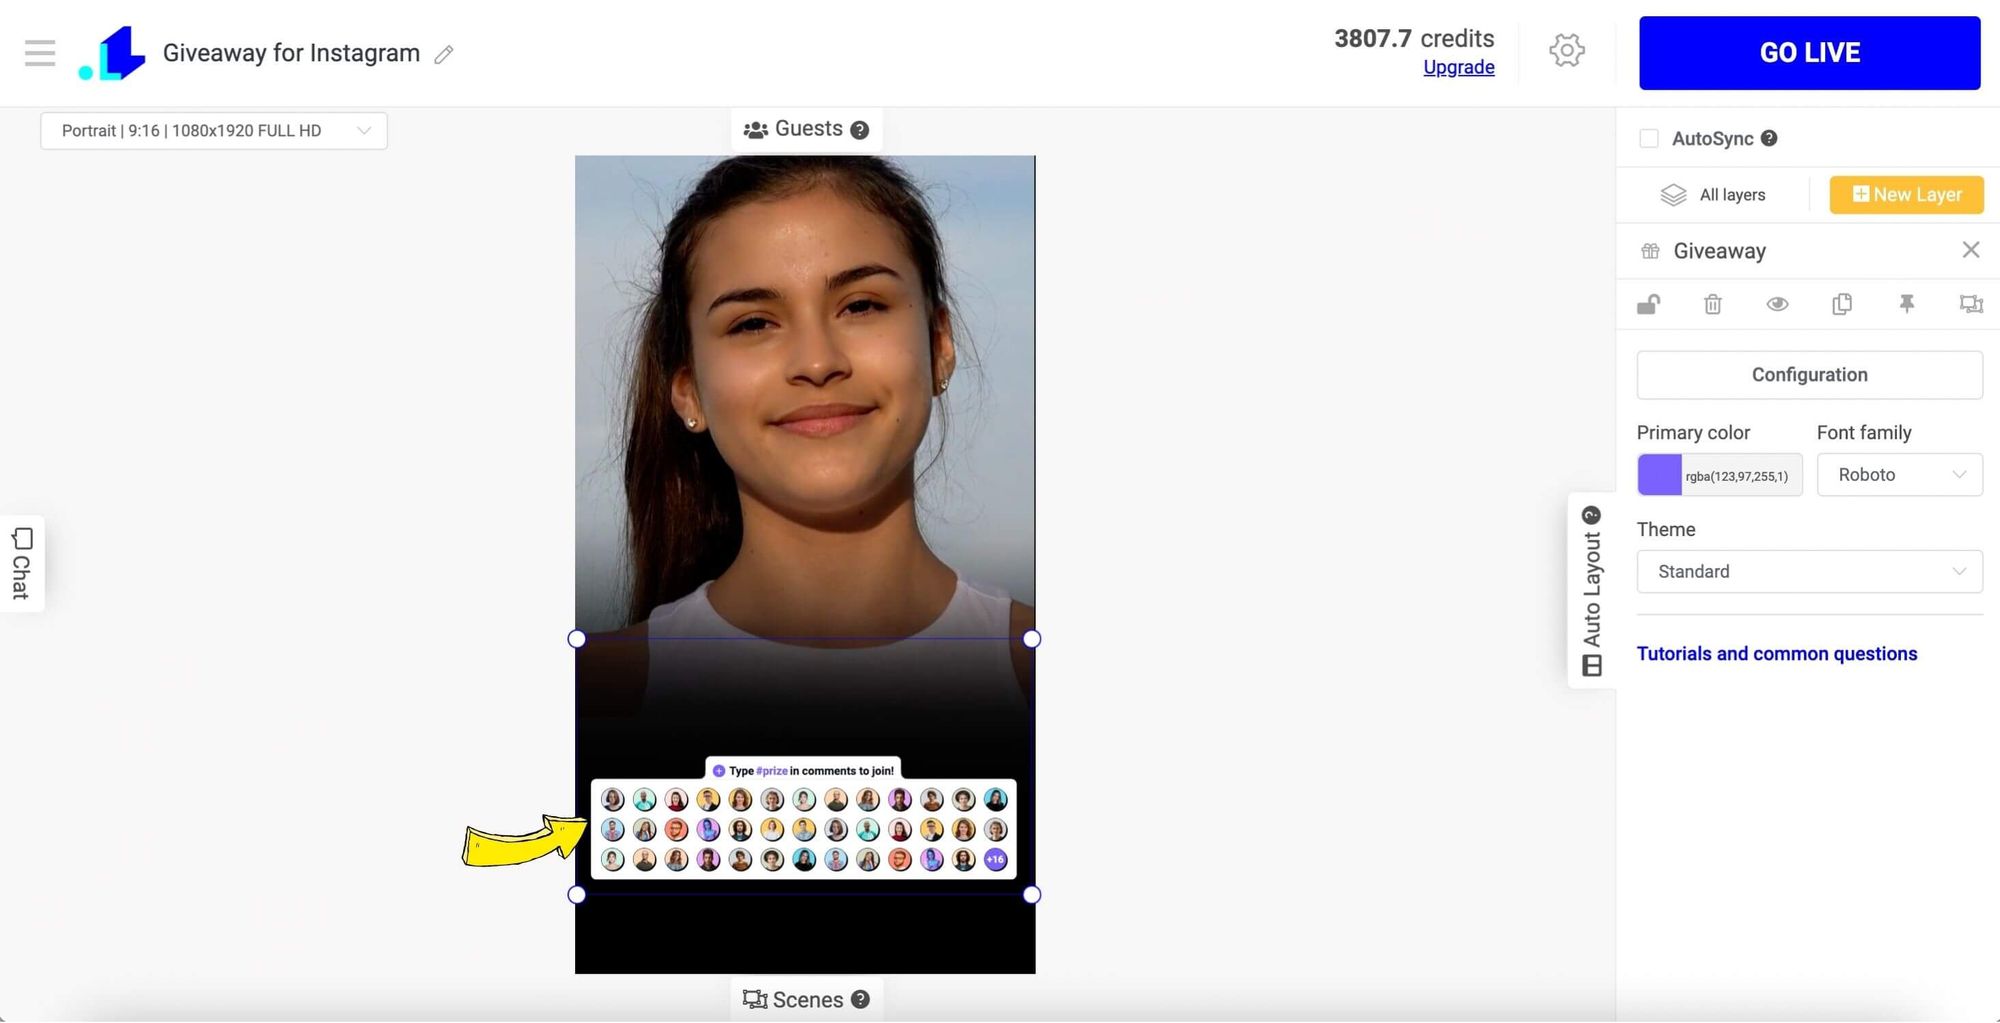Click the AutoSync help question mark
2000x1023 pixels.
click(x=1769, y=138)
